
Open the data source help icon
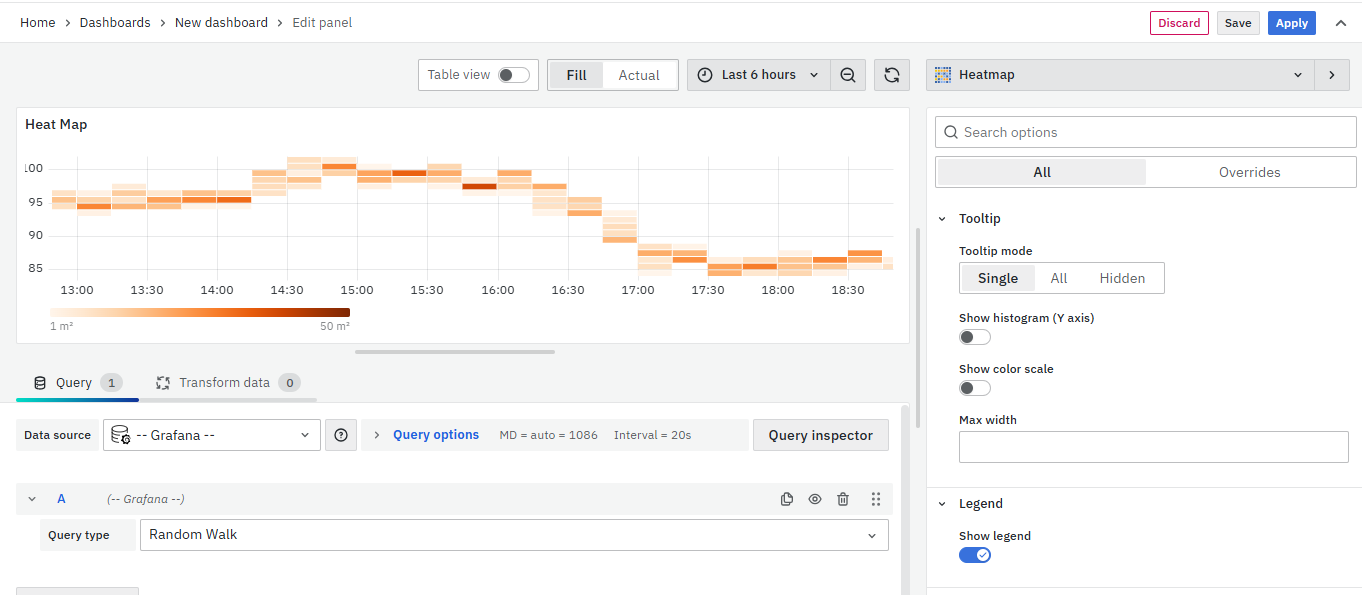pyautogui.click(x=341, y=435)
